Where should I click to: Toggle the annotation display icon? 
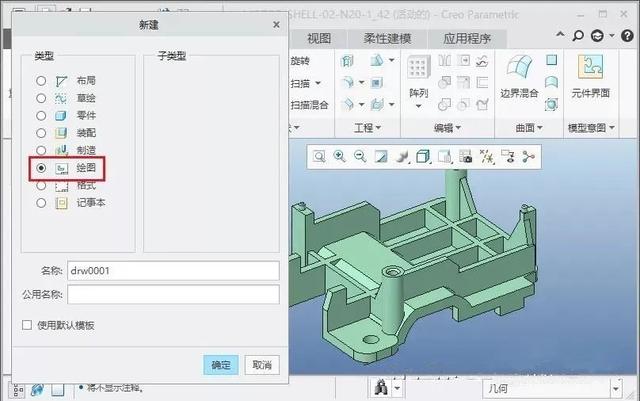point(508,156)
